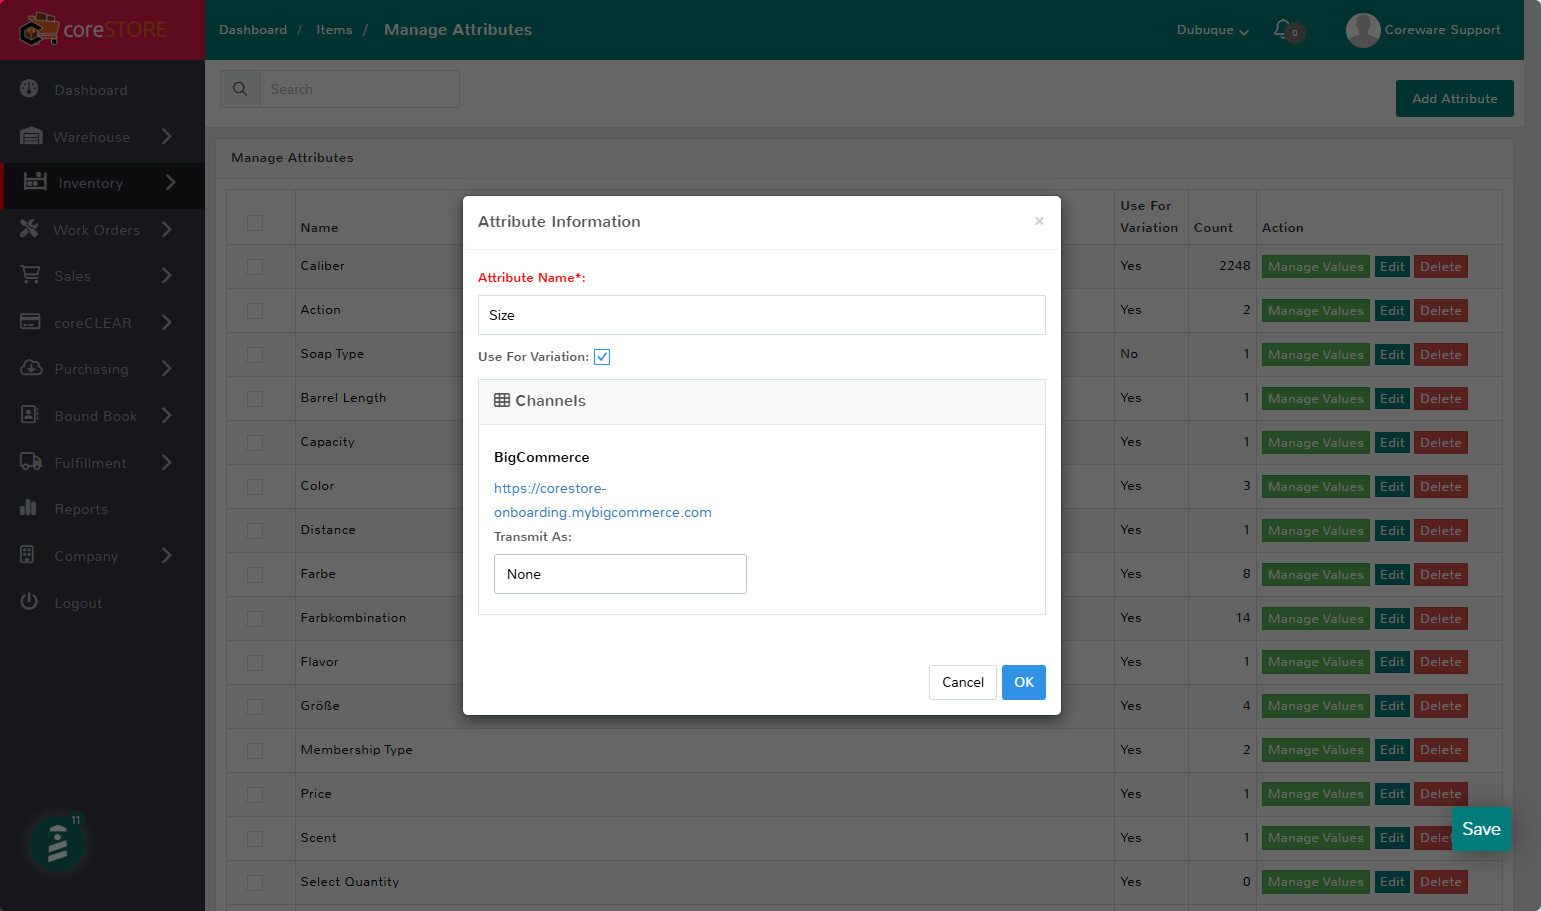Confirm the dialog with OK

point(1024,682)
